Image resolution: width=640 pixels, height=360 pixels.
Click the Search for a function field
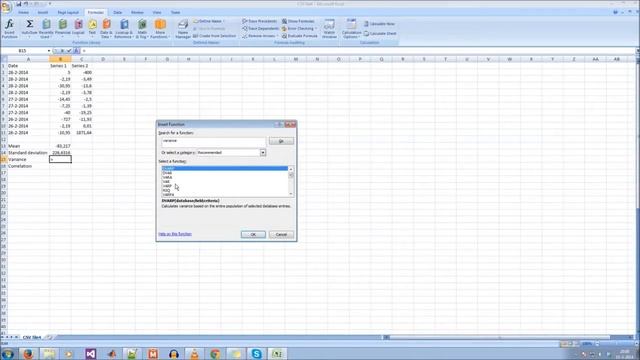pos(213,141)
